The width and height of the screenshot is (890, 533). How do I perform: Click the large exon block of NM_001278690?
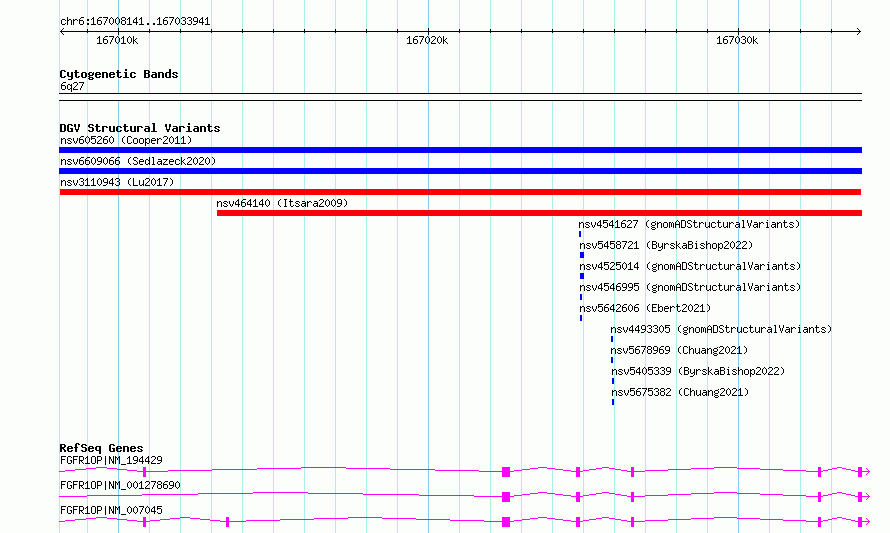click(506, 497)
